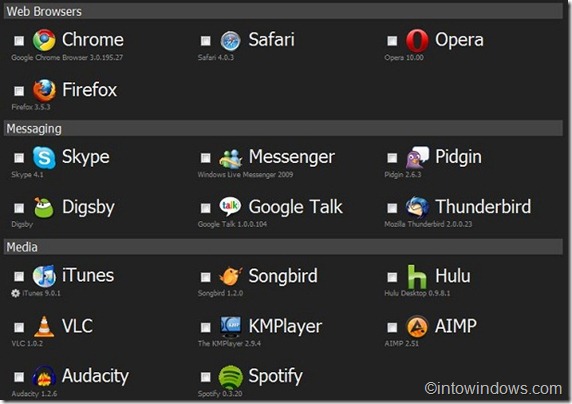Screen dimensions: 572x404
Task: Click the Skype icon
Action: [x=44, y=158]
